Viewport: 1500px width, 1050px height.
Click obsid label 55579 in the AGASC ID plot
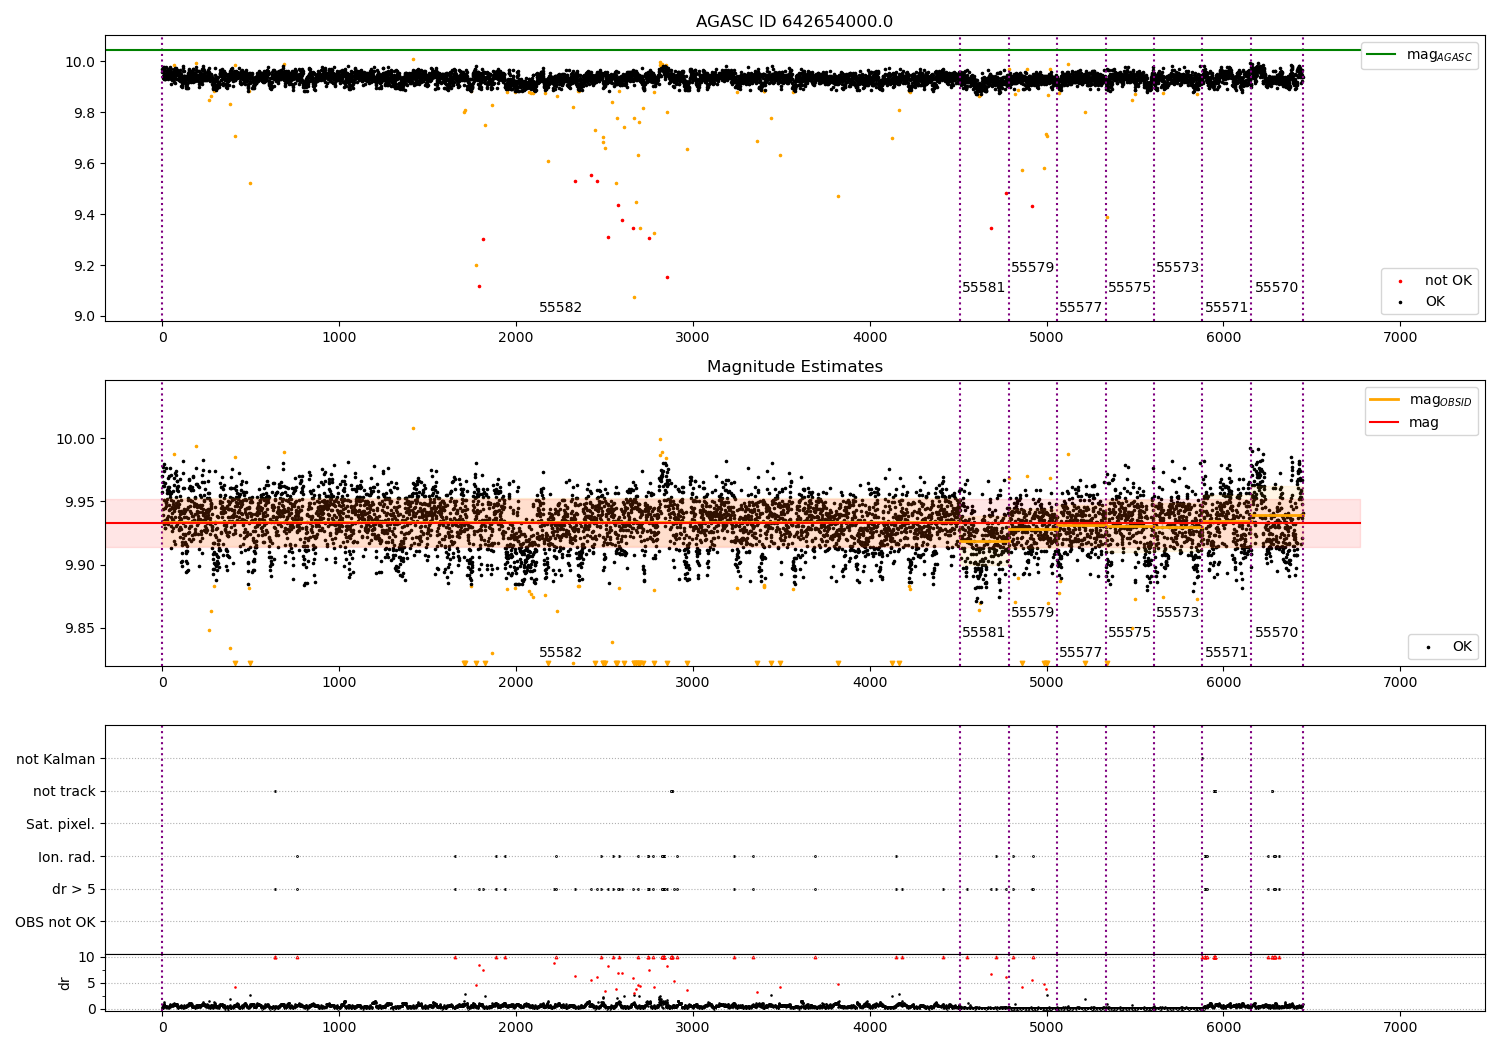coord(1032,268)
